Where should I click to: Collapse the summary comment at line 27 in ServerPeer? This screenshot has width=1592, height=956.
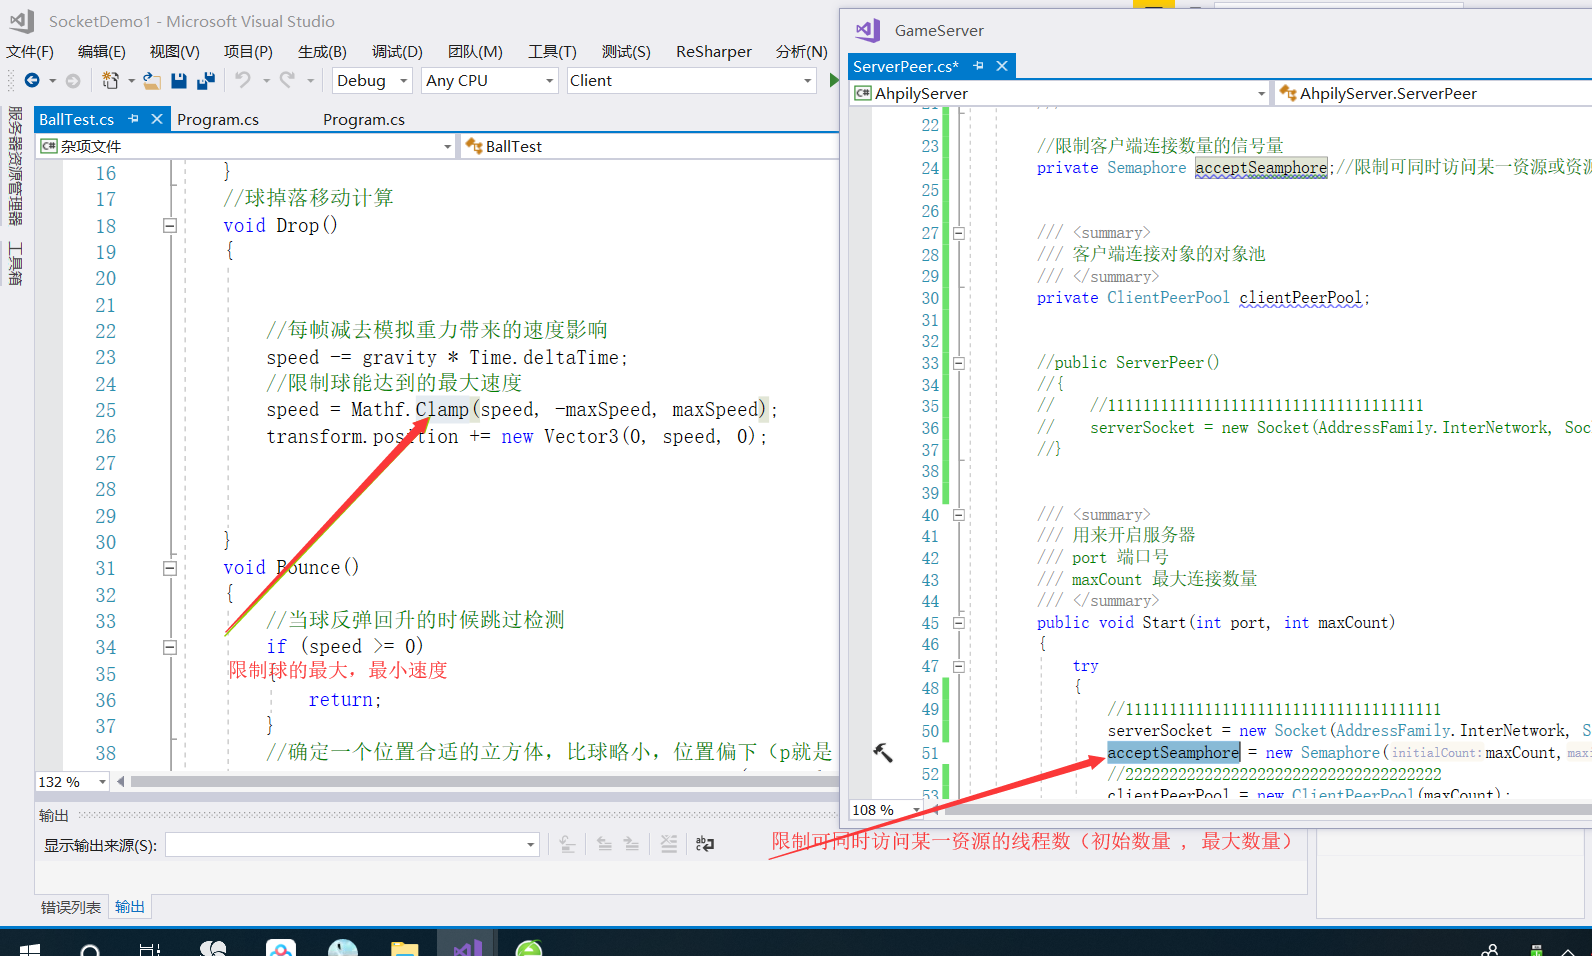click(x=958, y=233)
